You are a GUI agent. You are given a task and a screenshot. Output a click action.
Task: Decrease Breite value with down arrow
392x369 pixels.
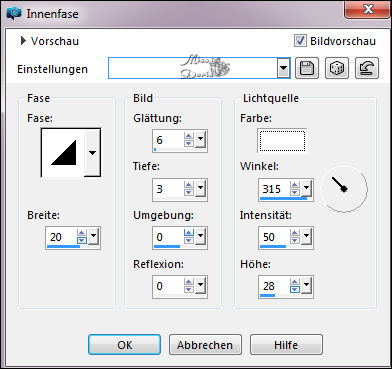(x=82, y=240)
